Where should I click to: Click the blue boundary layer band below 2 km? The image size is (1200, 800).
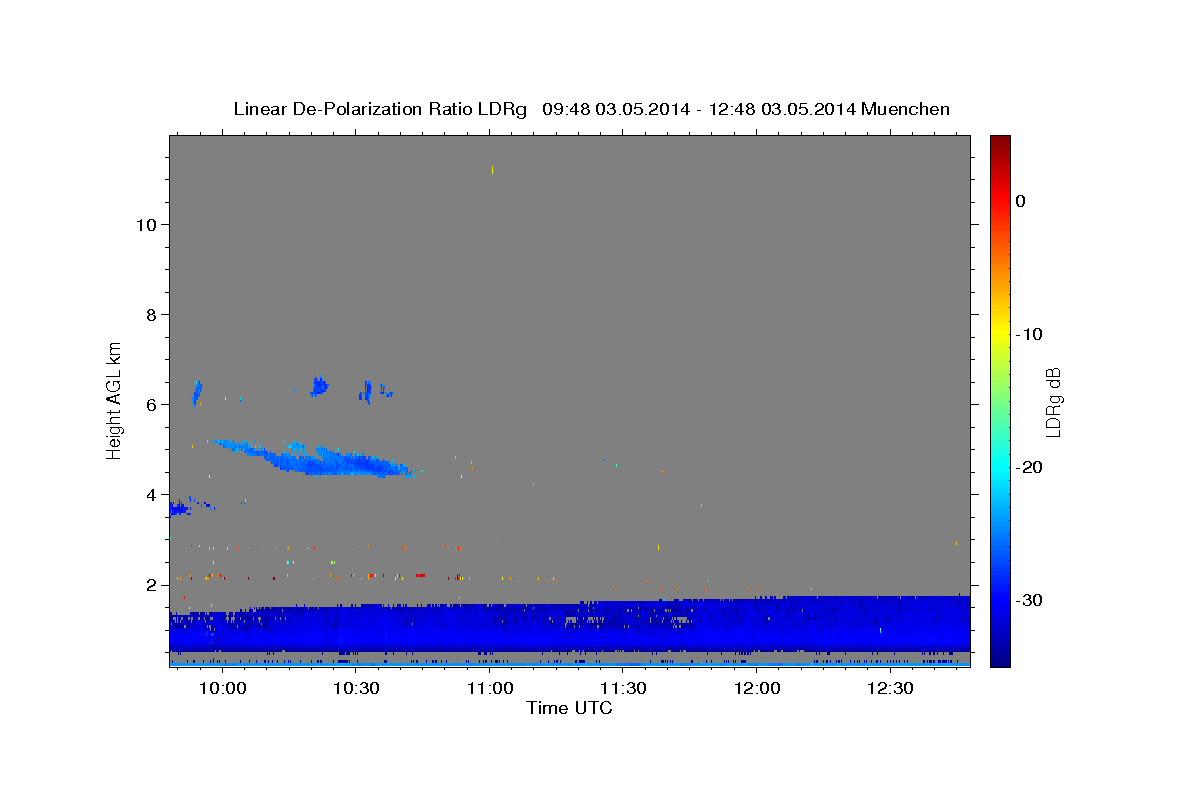coord(570,625)
